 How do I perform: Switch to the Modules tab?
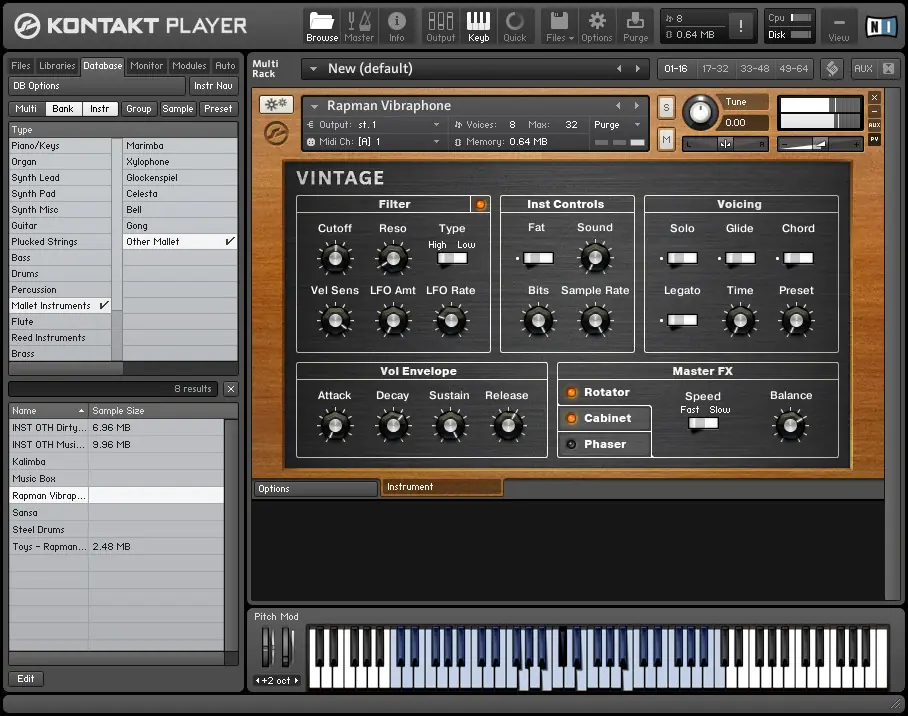(x=189, y=65)
